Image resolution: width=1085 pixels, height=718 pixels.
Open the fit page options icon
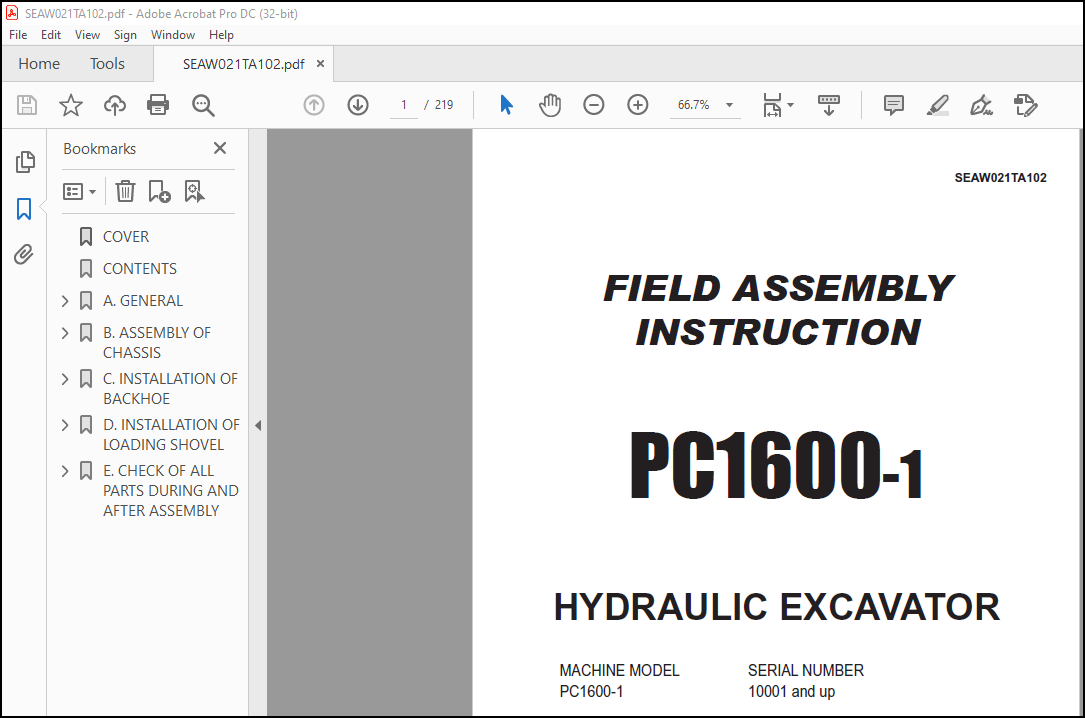[x=772, y=105]
